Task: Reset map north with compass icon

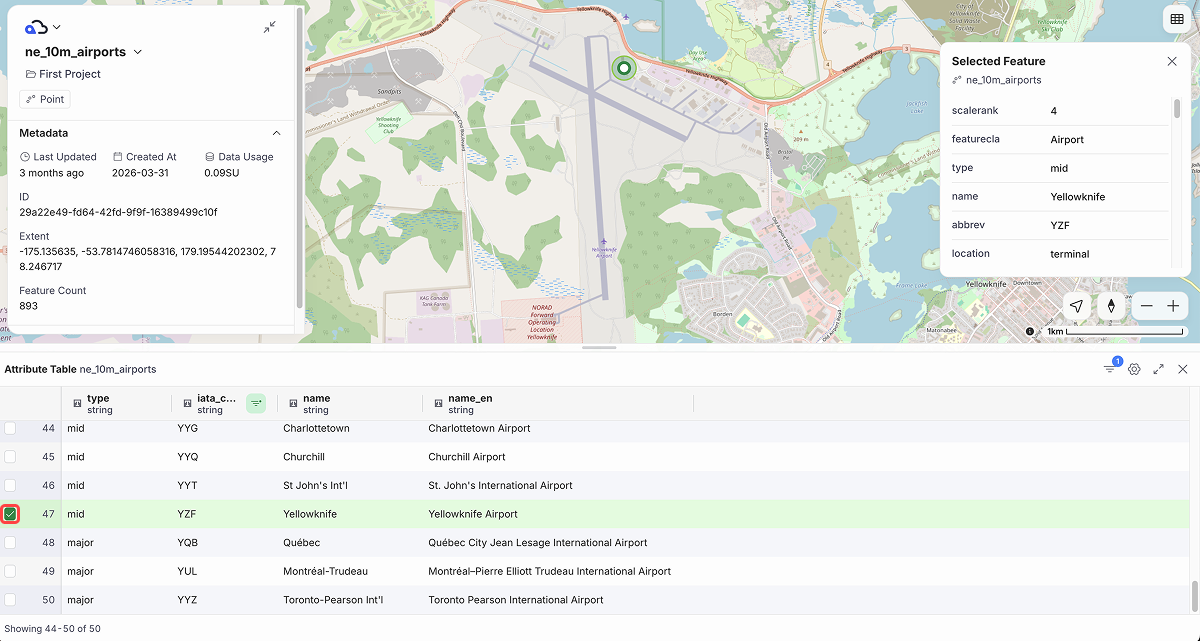Action: [1112, 306]
